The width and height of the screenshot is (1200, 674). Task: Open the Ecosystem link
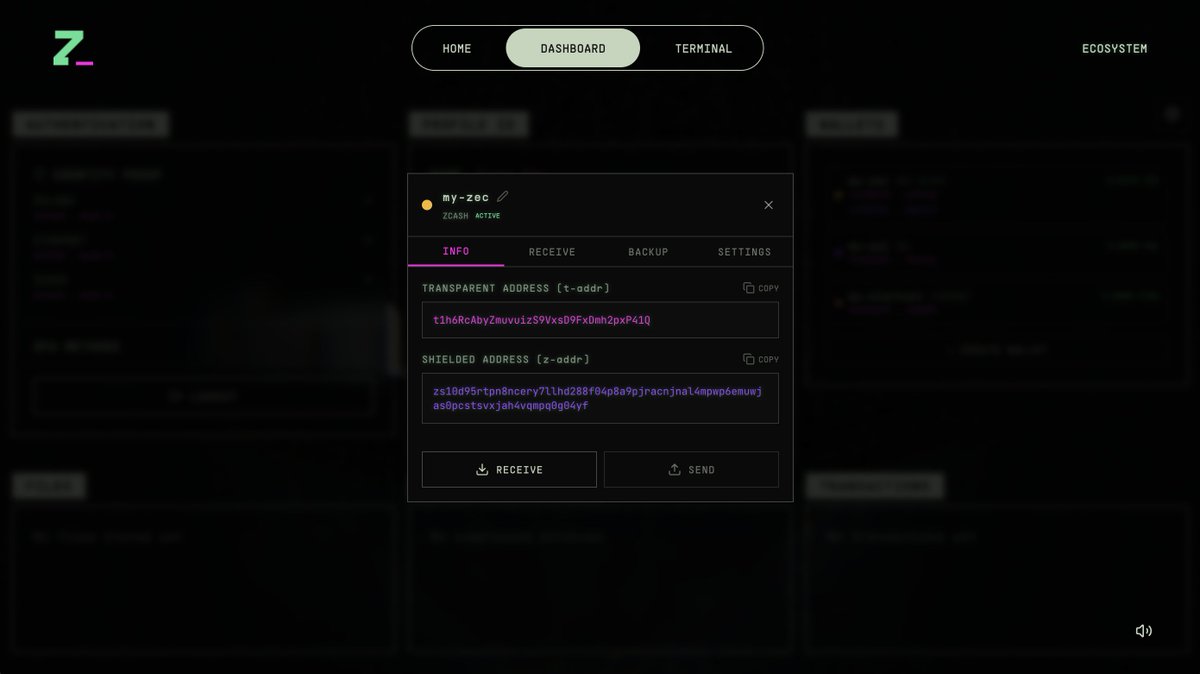(1115, 48)
